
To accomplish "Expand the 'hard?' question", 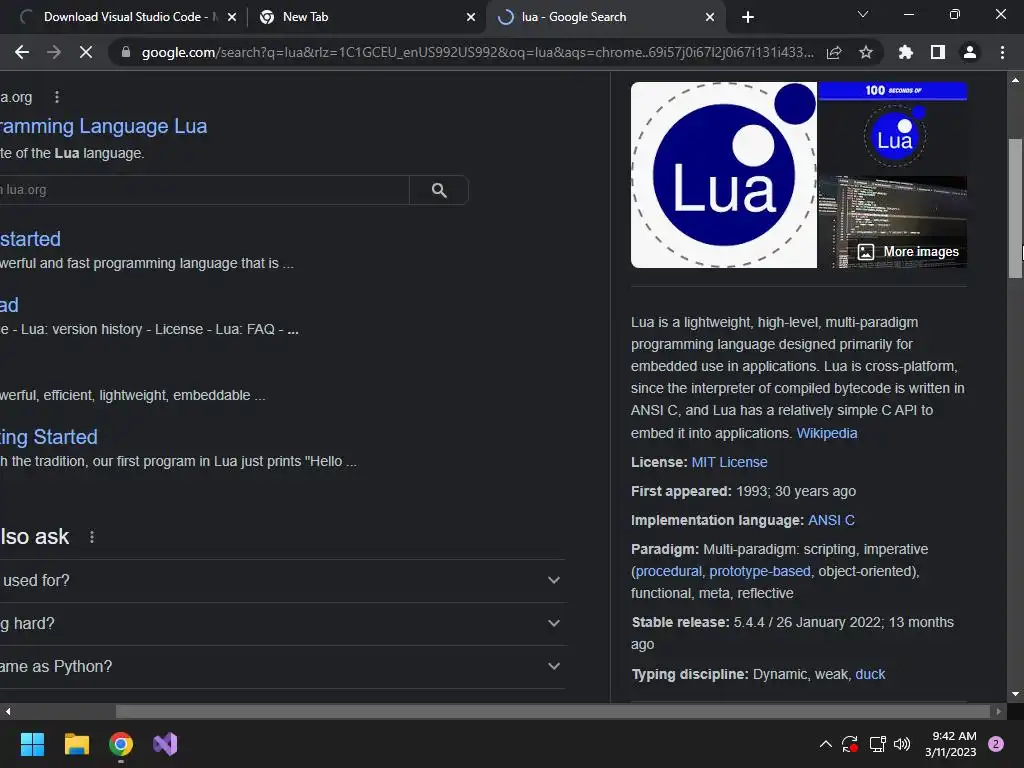I will tap(282, 624).
